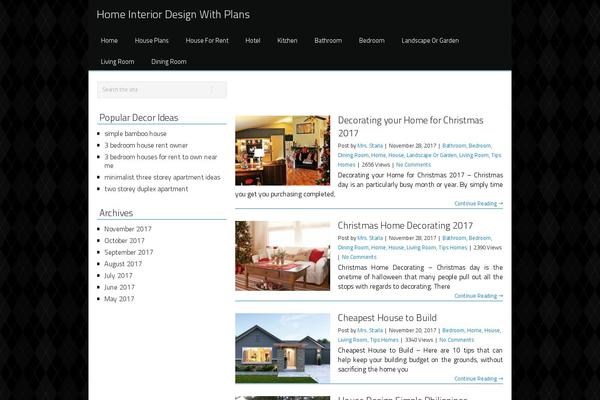Open Decorating your Home for Christmas 2017 thumbnail
600x400 pixels.
coord(282,151)
